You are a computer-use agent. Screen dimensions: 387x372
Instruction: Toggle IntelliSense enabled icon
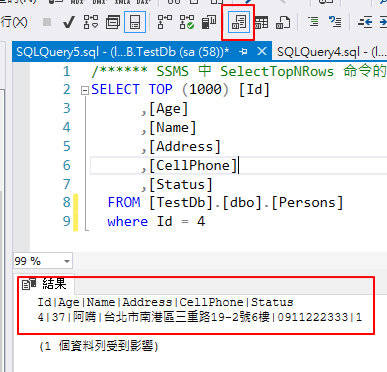coord(135,22)
